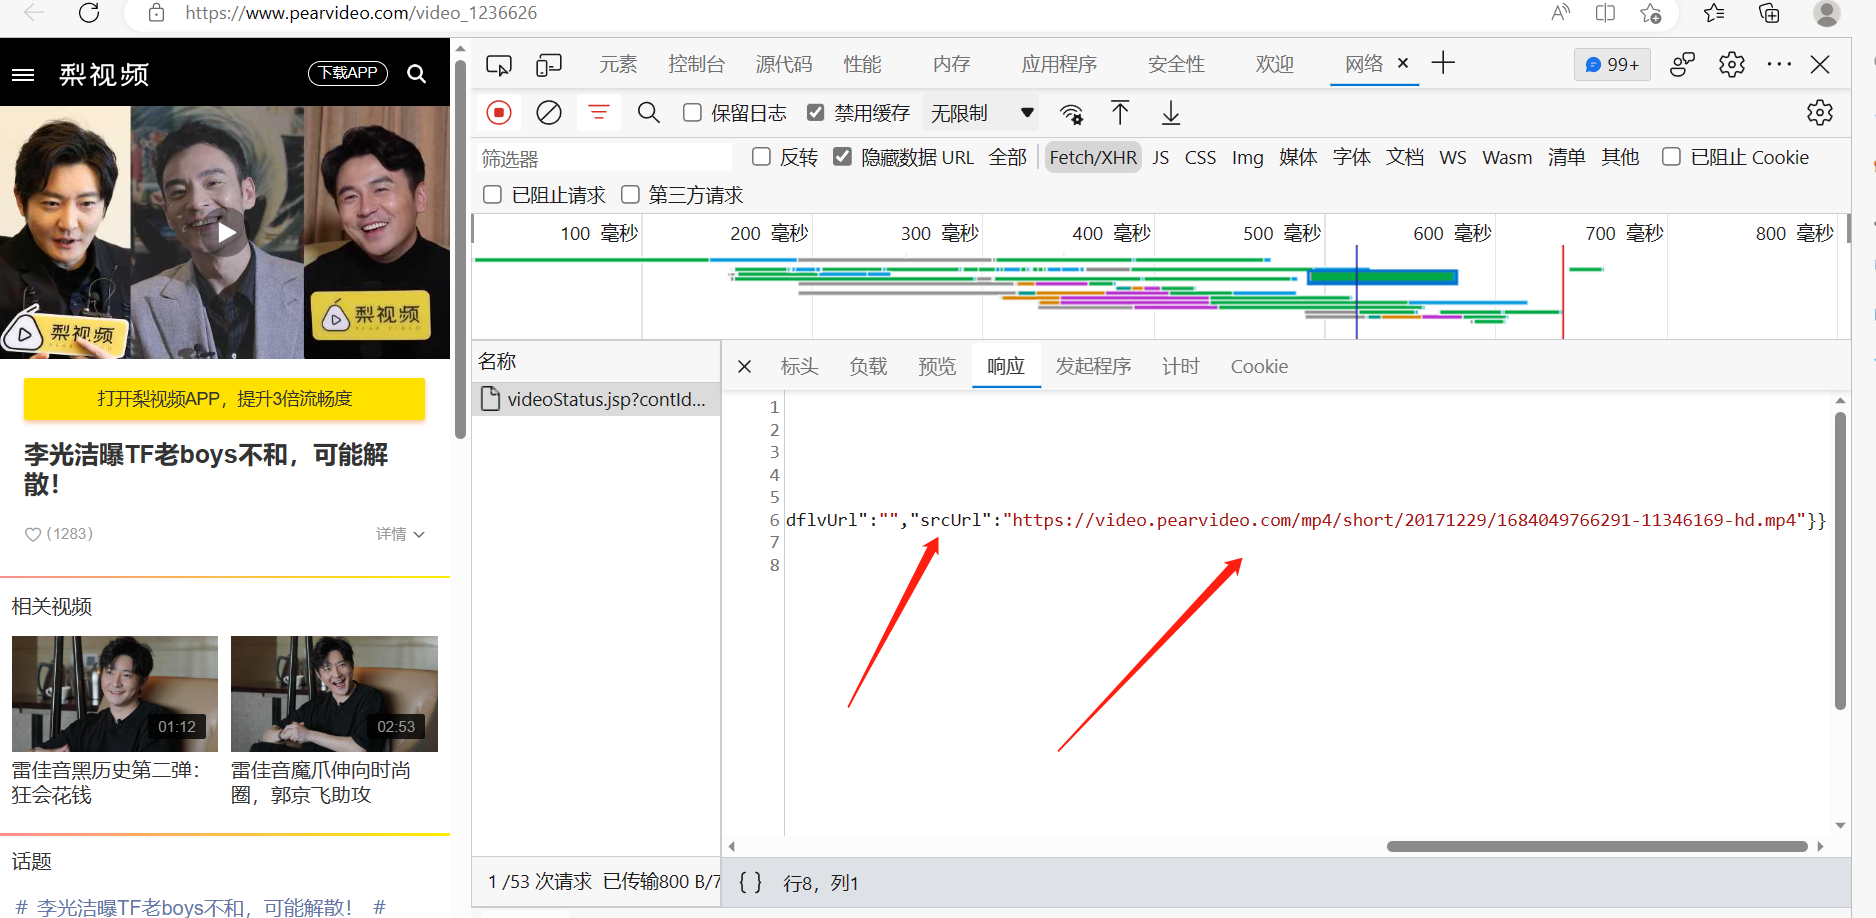The width and height of the screenshot is (1876, 918).
Task: Clear the network log
Action: pyautogui.click(x=549, y=113)
